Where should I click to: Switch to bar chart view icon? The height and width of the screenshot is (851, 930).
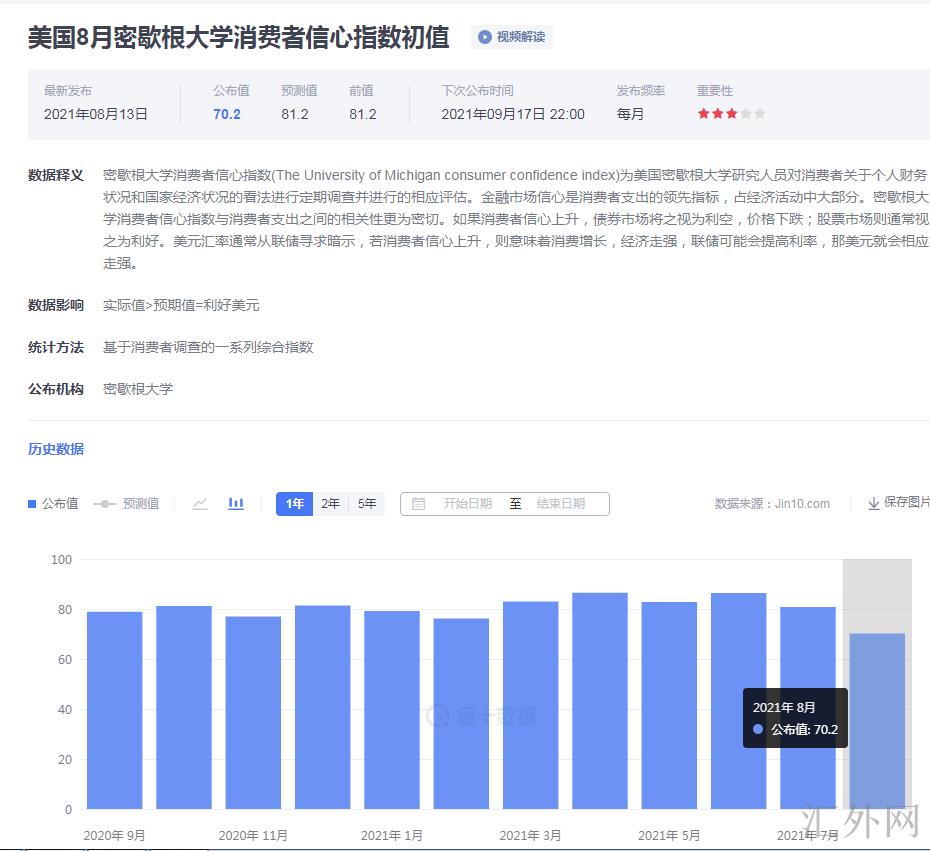(236, 504)
